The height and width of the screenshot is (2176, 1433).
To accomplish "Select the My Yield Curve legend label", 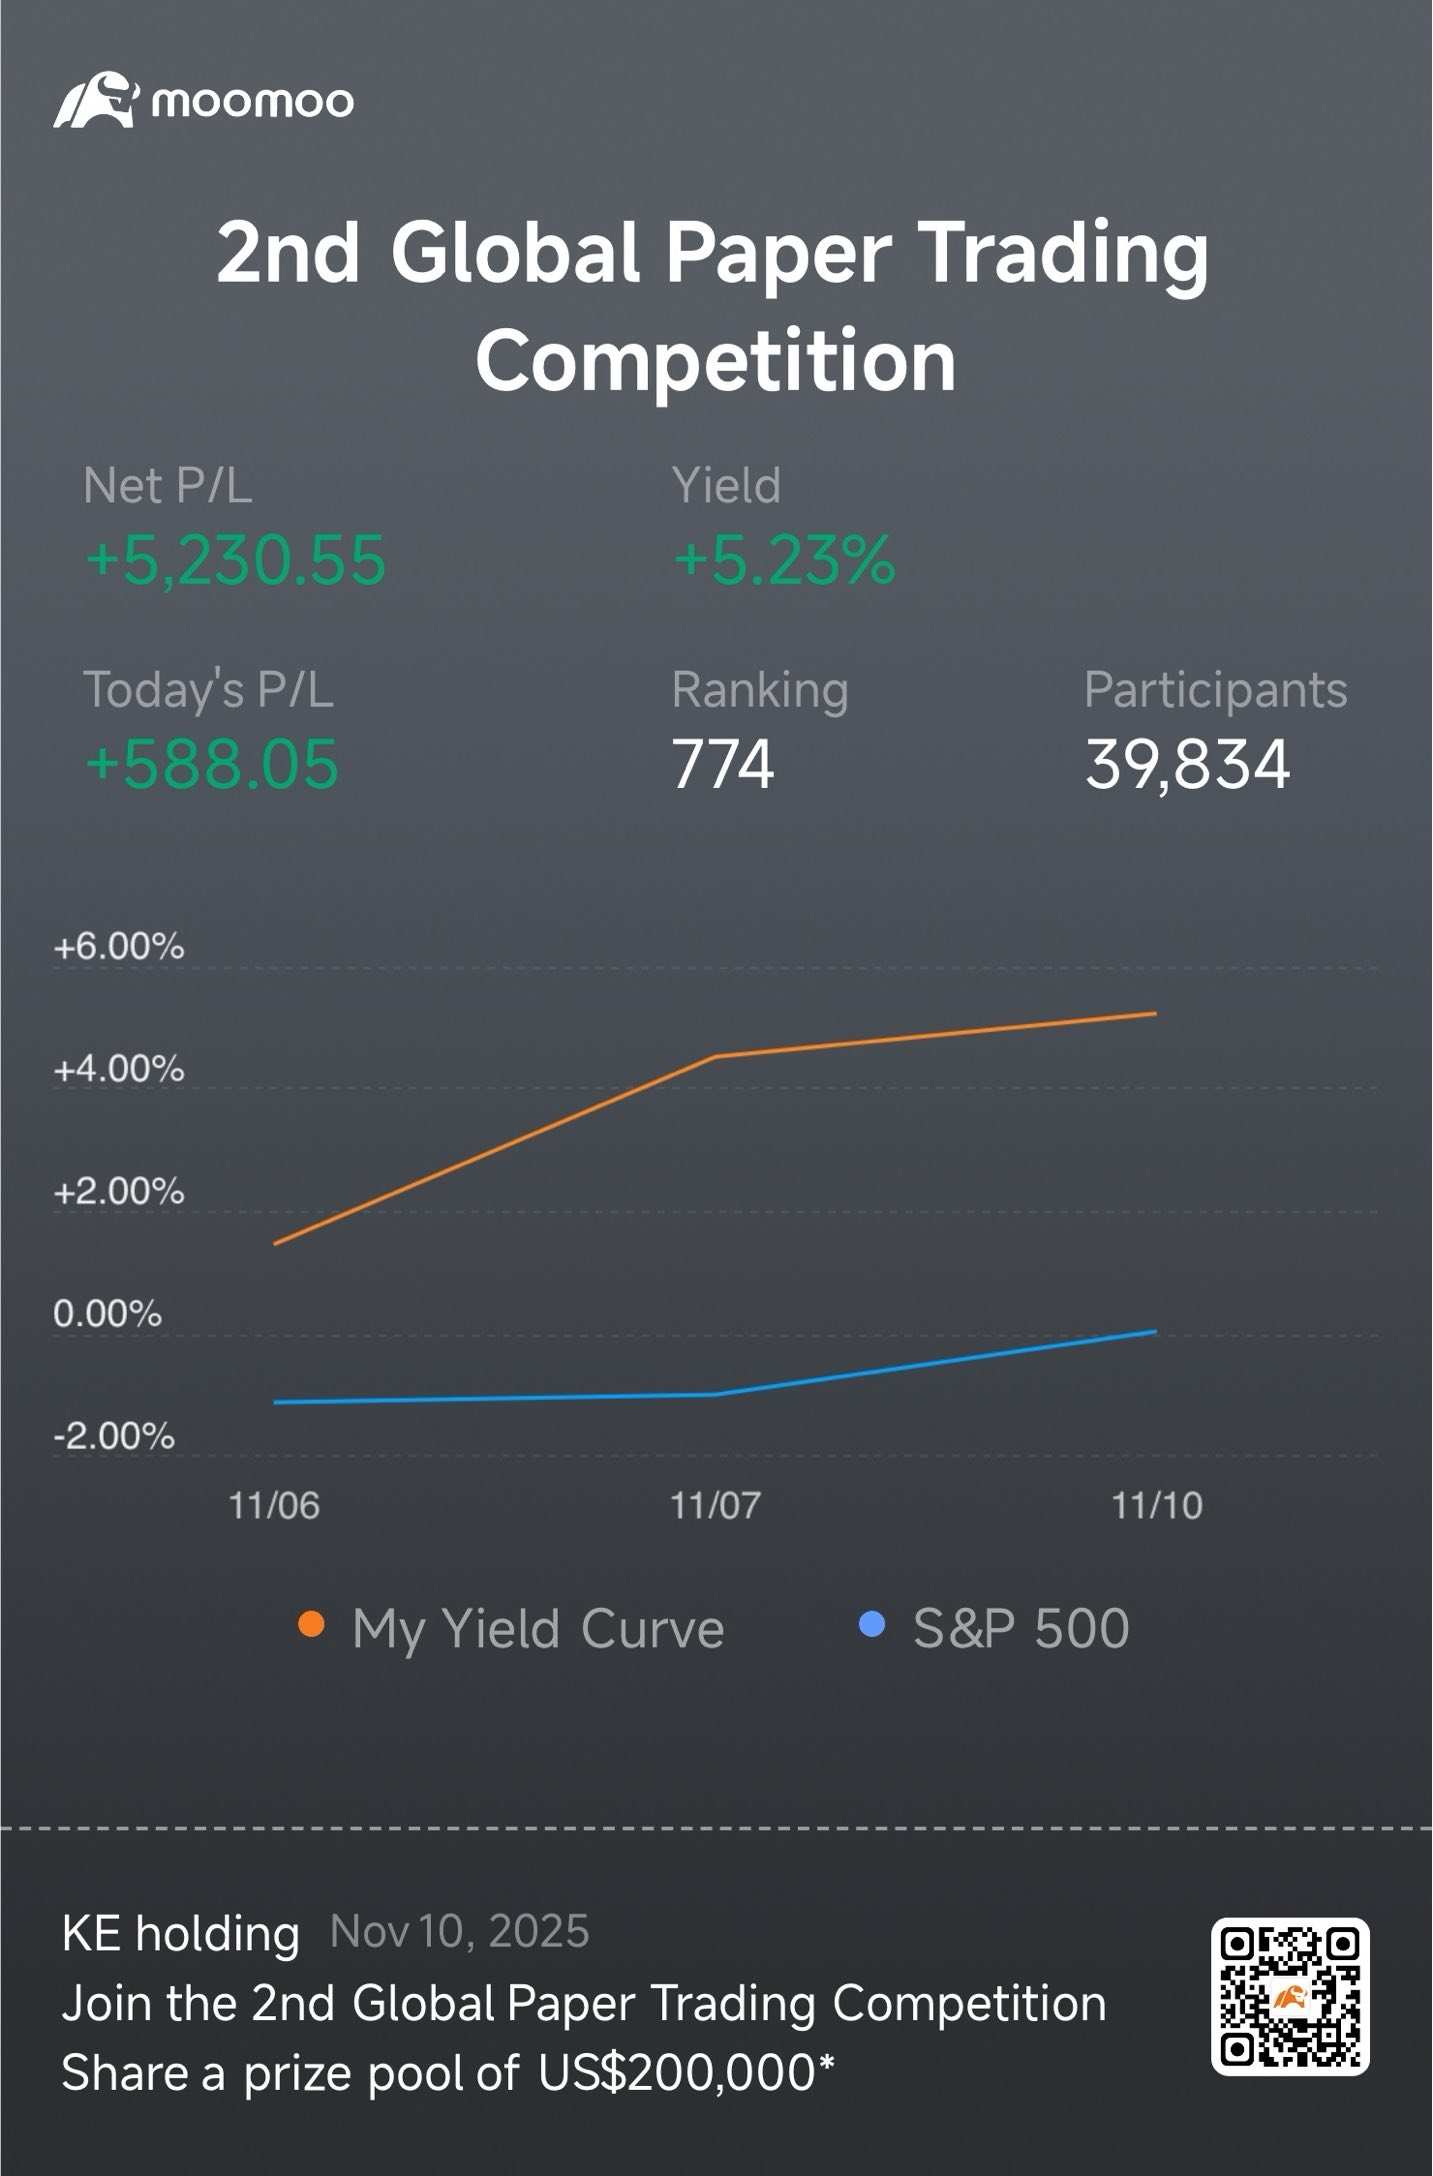I will (x=538, y=1630).
